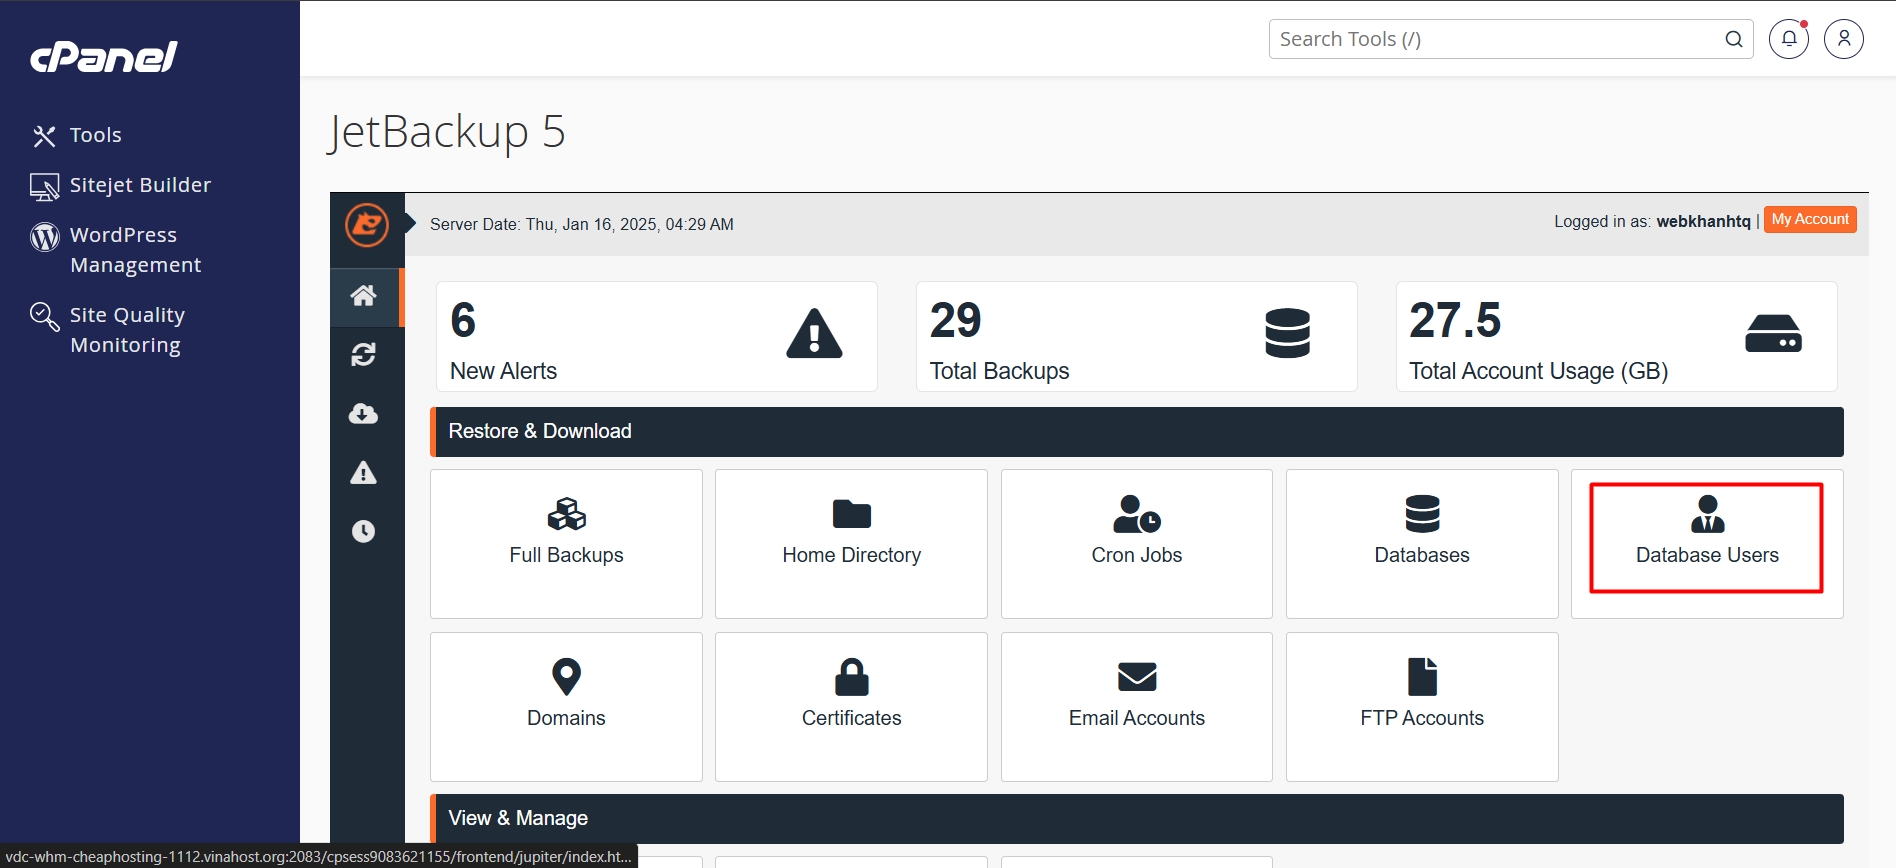Click the Search Tools input field
1896x868 pixels.
(x=1495, y=39)
